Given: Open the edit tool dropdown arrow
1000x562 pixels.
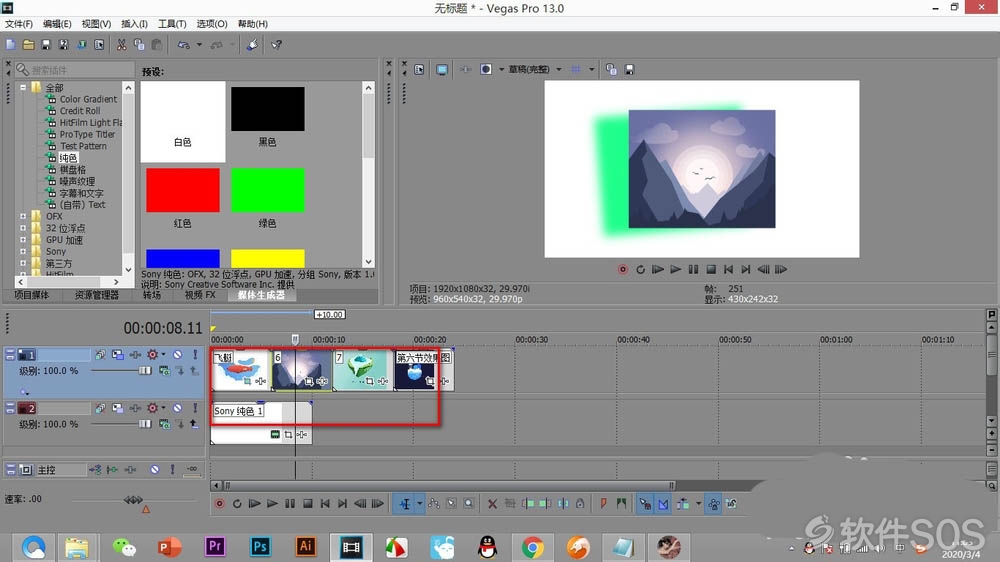Looking at the screenshot, I should (420, 503).
